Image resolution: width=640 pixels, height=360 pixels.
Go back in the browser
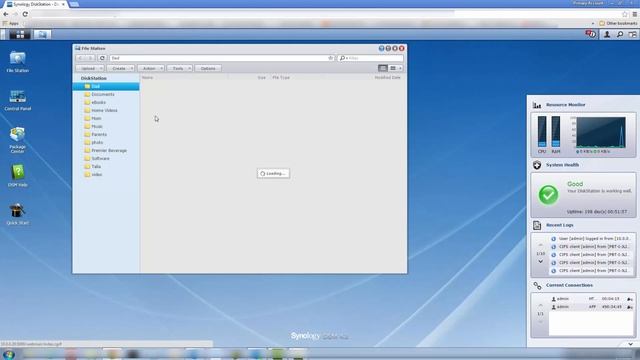coord(6,14)
